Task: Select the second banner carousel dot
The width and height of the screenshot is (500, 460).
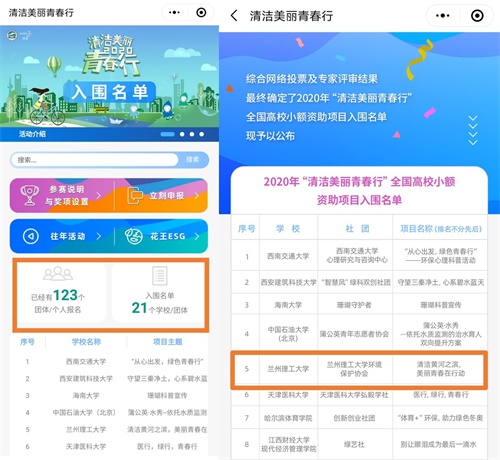Action: click(182, 134)
